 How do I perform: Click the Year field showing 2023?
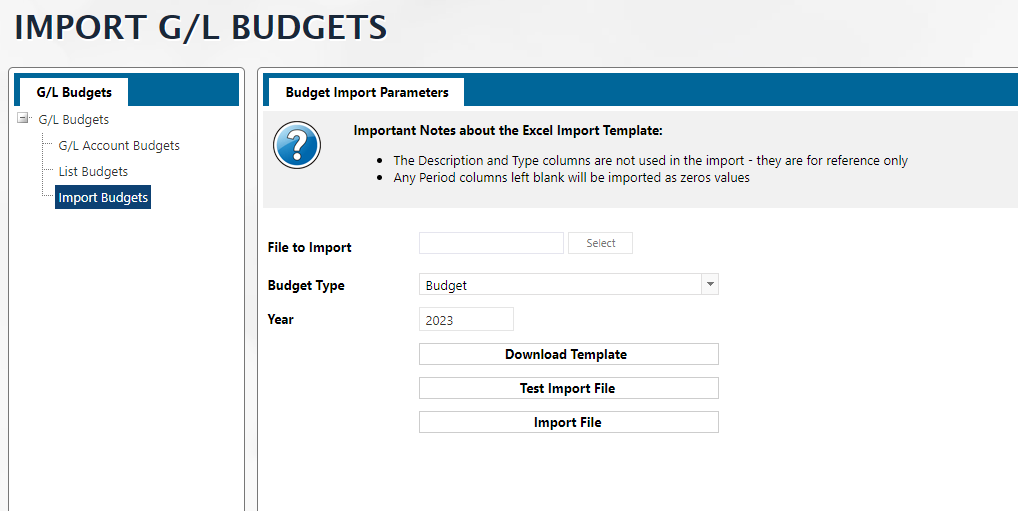point(465,320)
